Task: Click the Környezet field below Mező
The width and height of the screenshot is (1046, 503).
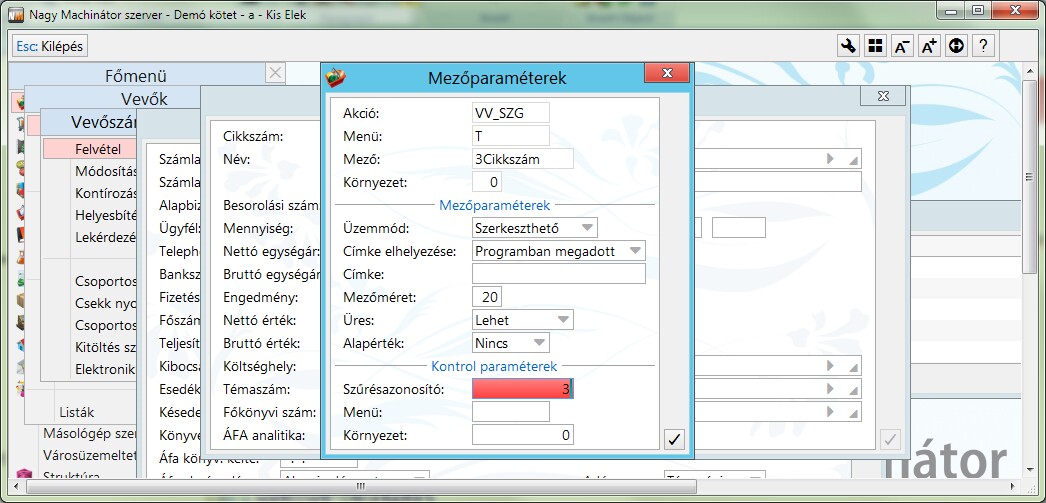Action: click(486, 182)
